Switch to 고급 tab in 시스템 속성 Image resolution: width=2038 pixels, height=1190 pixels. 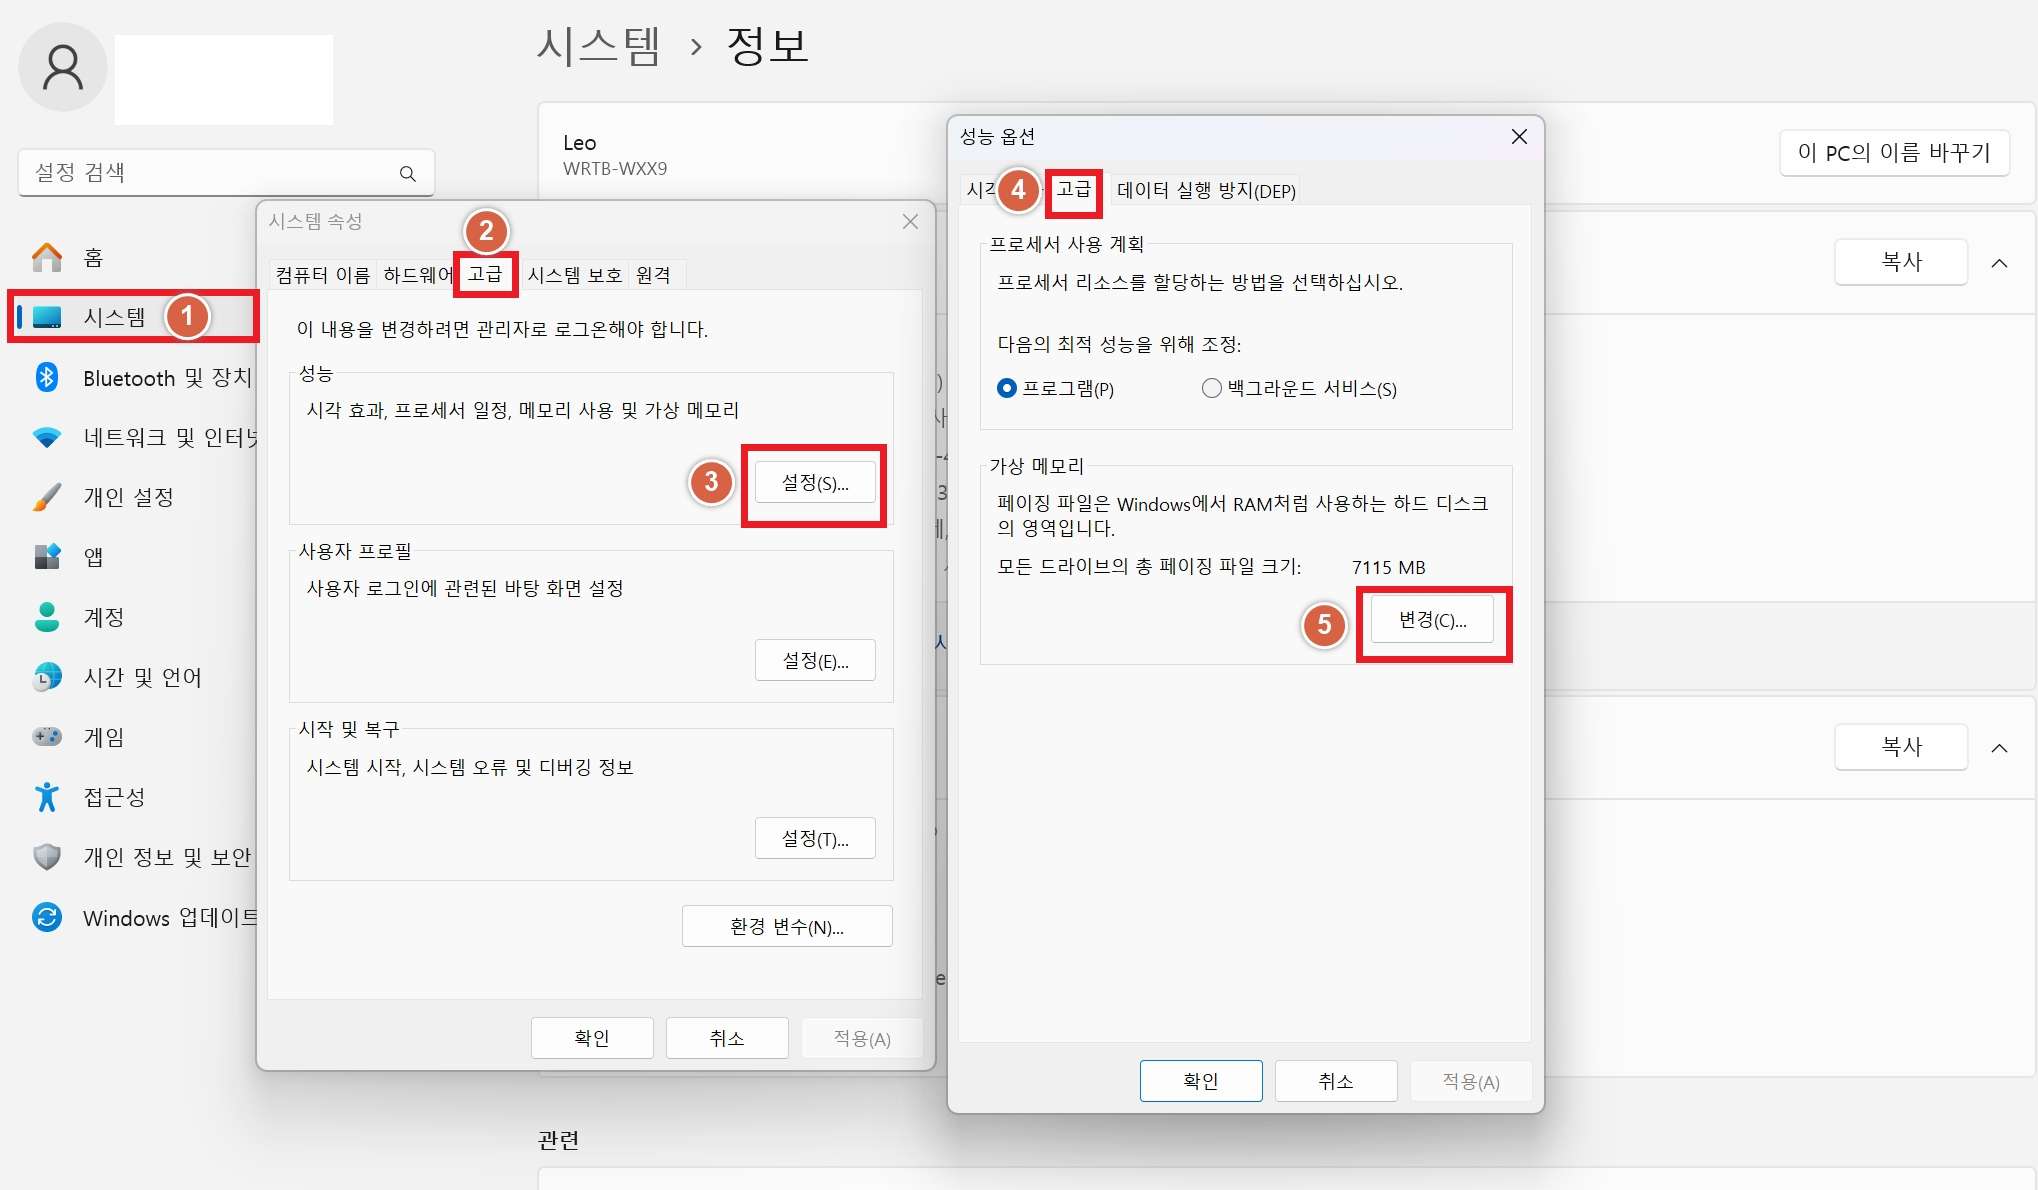click(486, 274)
